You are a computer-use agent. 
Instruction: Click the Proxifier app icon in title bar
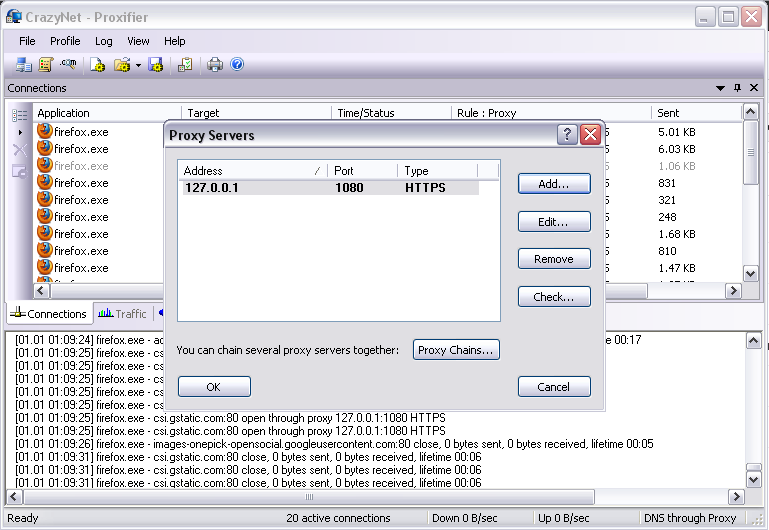pos(14,16)
